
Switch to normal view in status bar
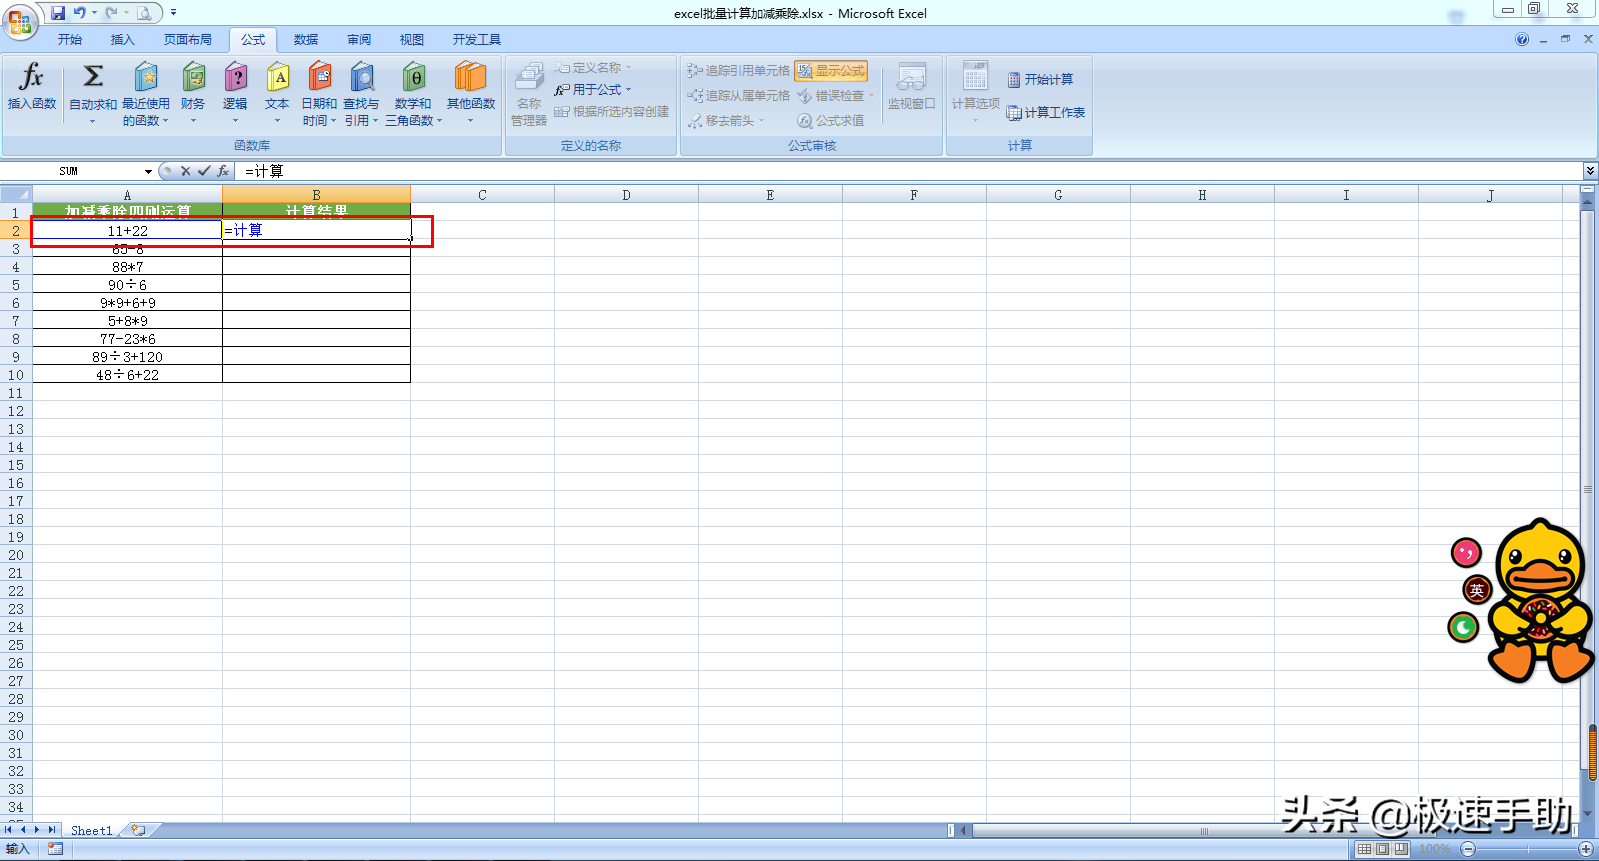point(1364,849)
